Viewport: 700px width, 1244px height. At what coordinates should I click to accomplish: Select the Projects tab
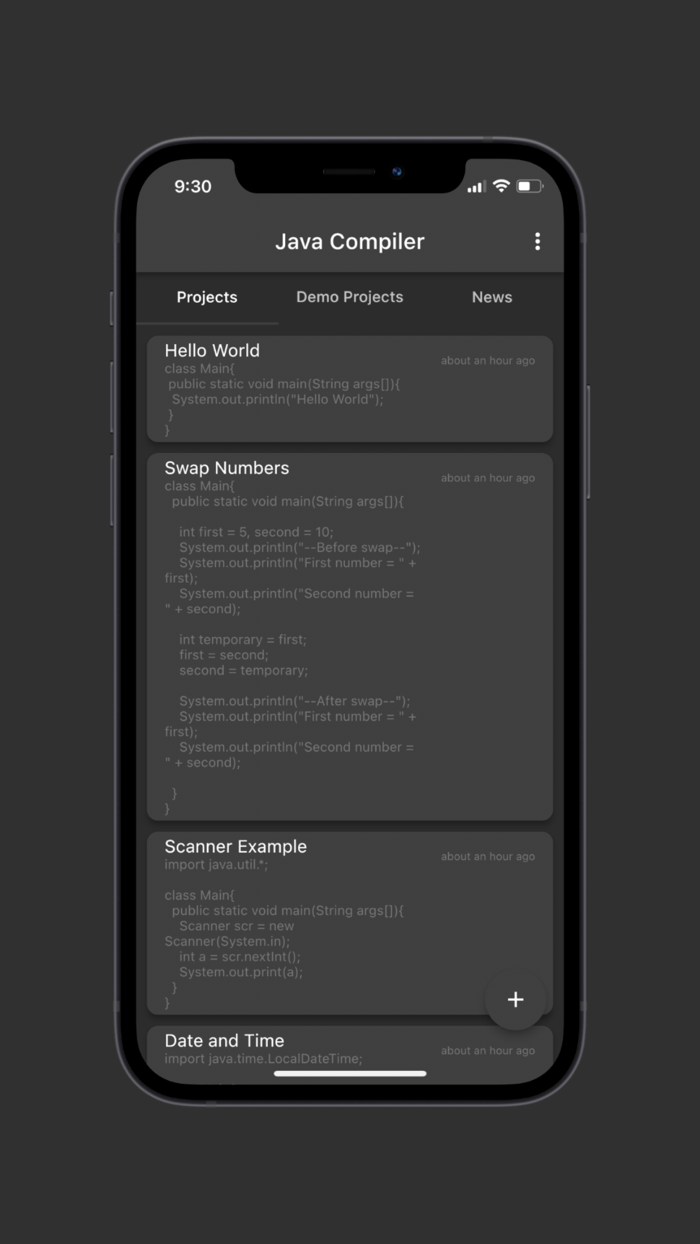(x=207, y=297)
